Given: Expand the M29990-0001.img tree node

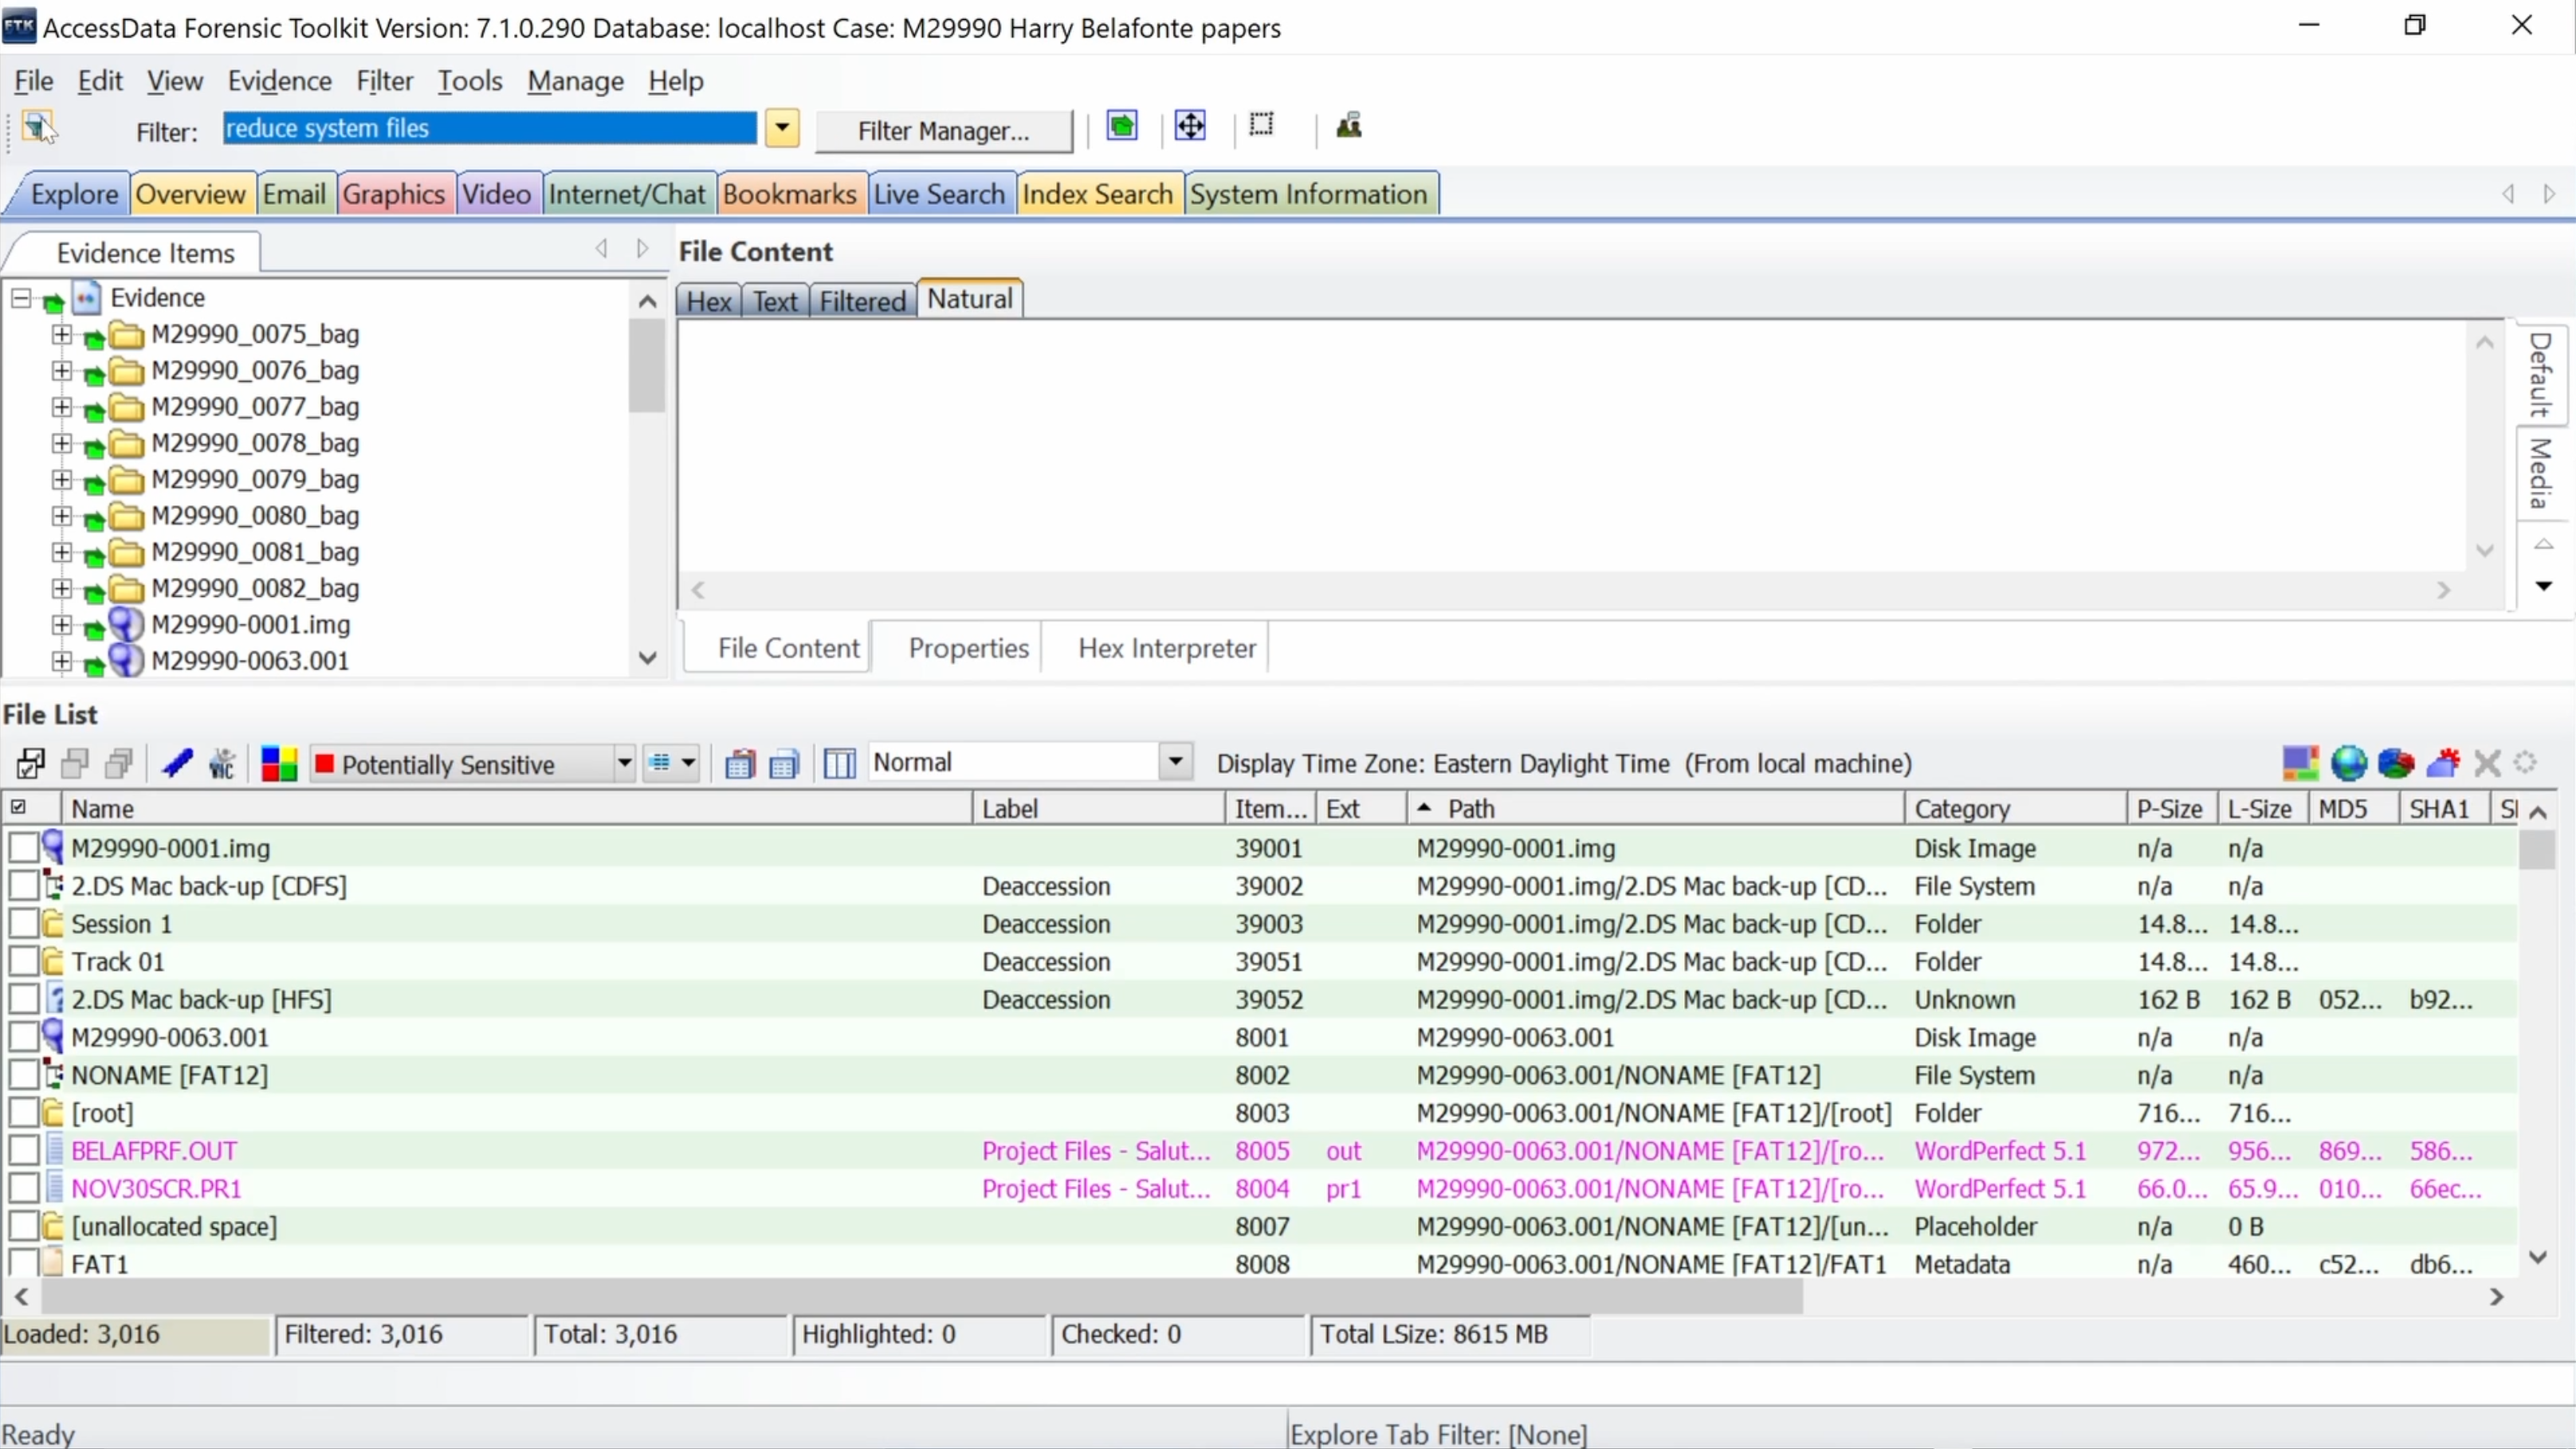Looking at the screenshot, I should (64, 622).
